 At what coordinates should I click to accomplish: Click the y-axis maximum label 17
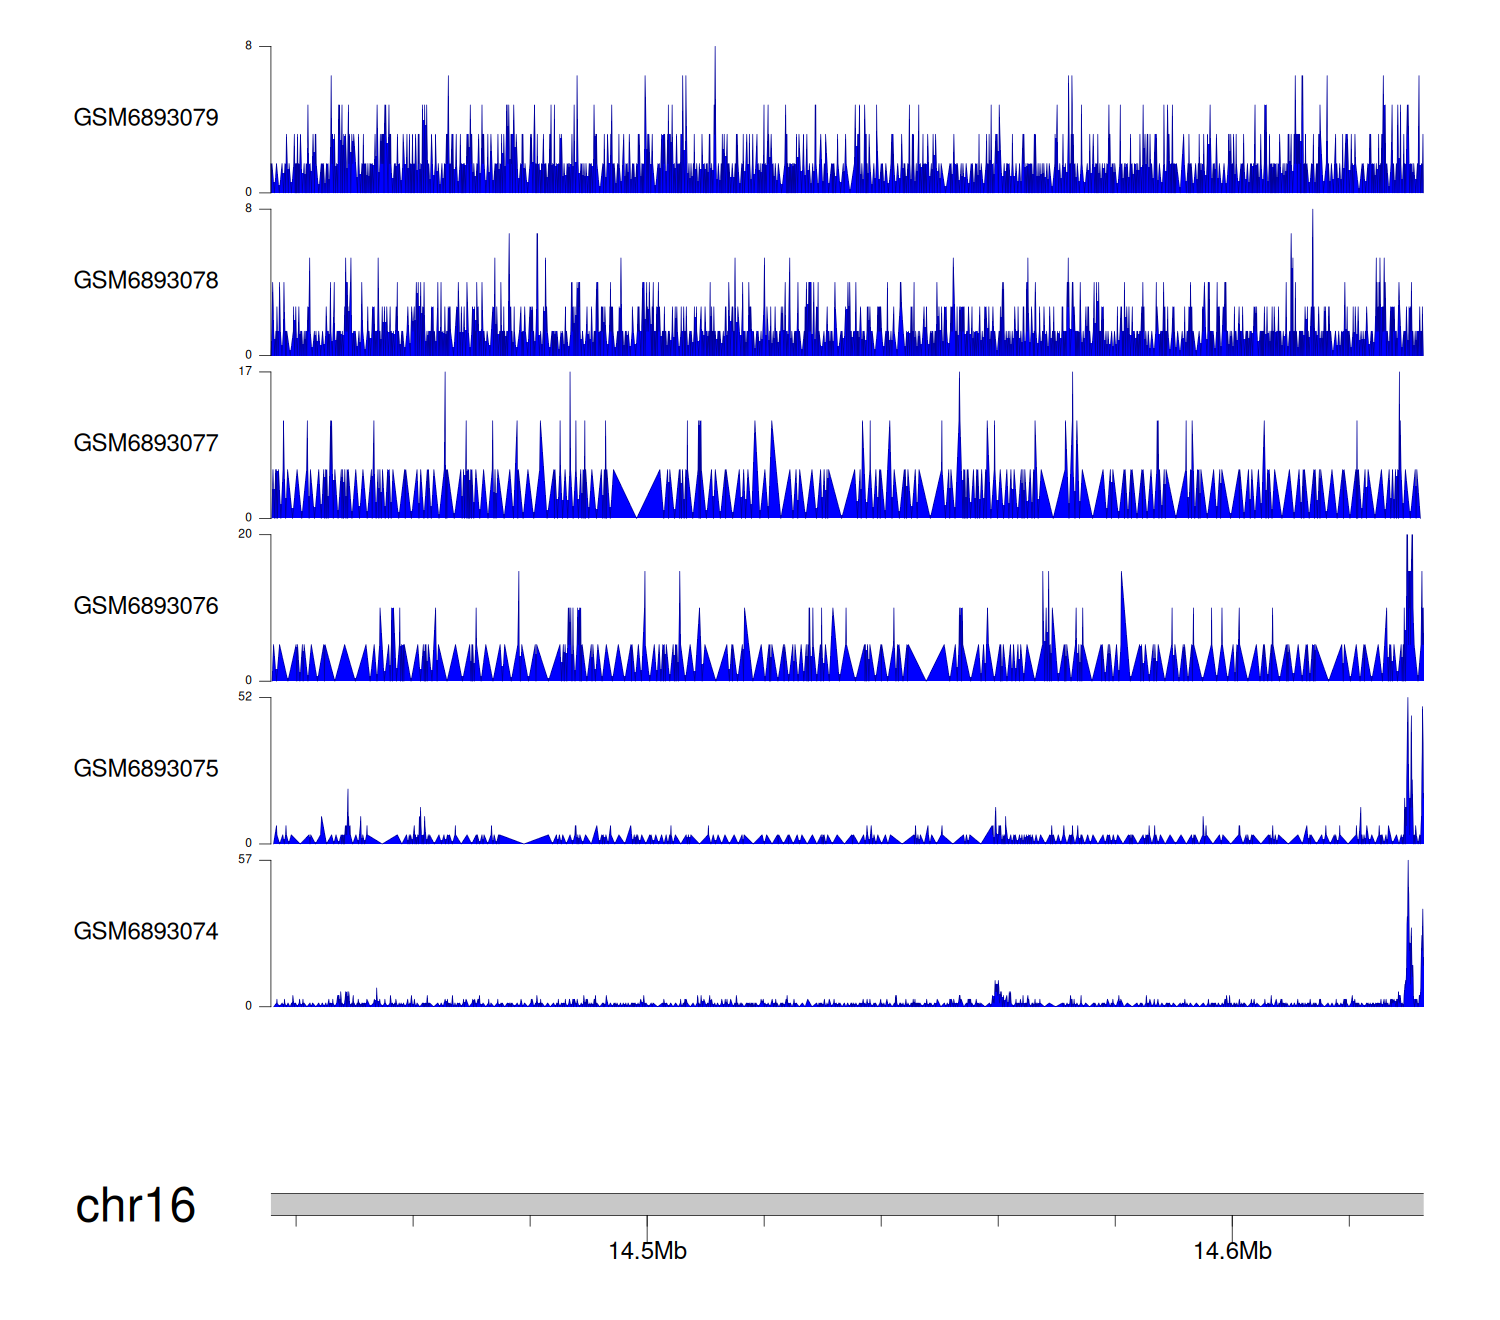click(245, 372)
